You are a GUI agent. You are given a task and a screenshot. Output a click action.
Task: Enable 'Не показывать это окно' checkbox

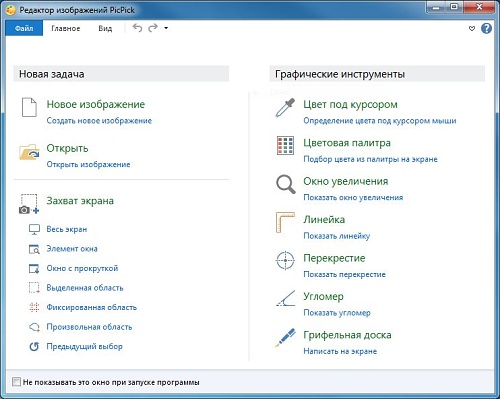pos(16,382)
